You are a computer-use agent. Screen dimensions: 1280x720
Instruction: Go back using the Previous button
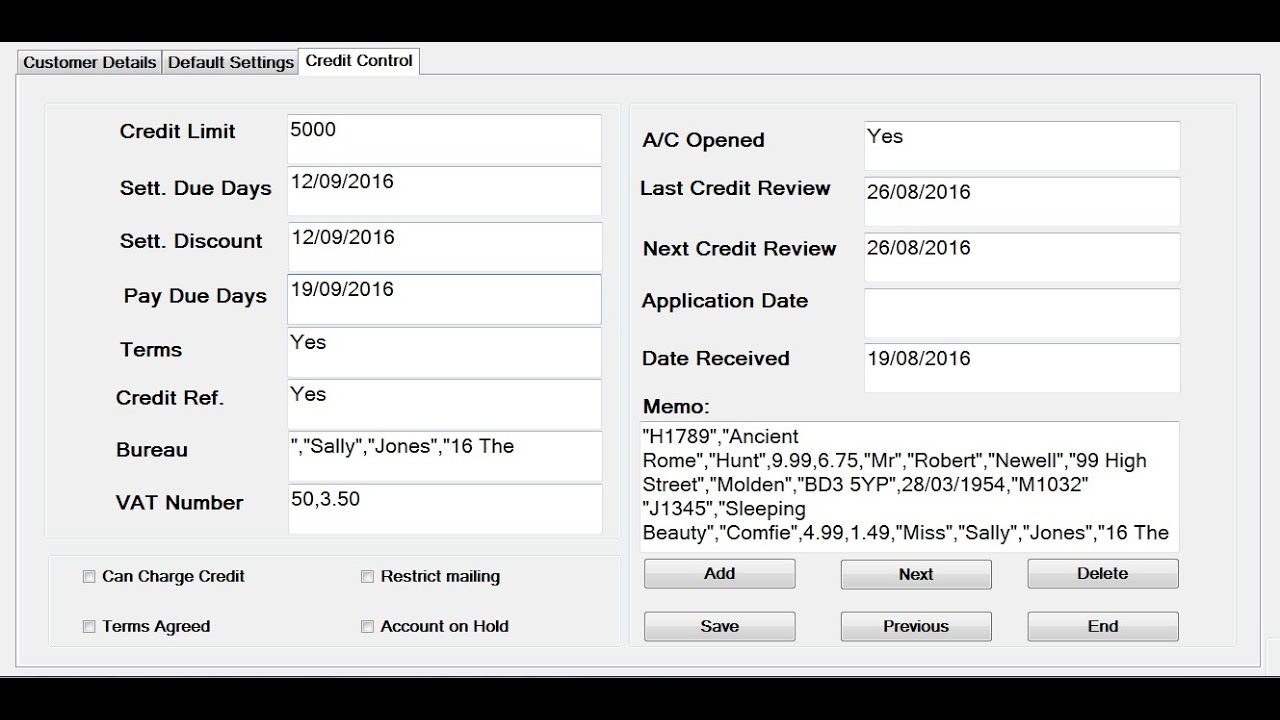916,626
